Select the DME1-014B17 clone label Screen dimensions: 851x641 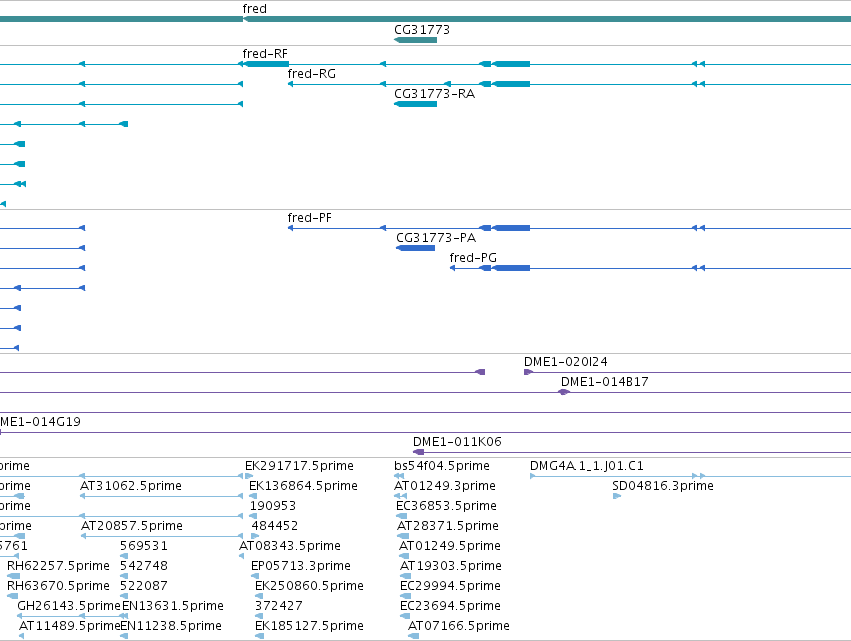[x=605, y=382]
